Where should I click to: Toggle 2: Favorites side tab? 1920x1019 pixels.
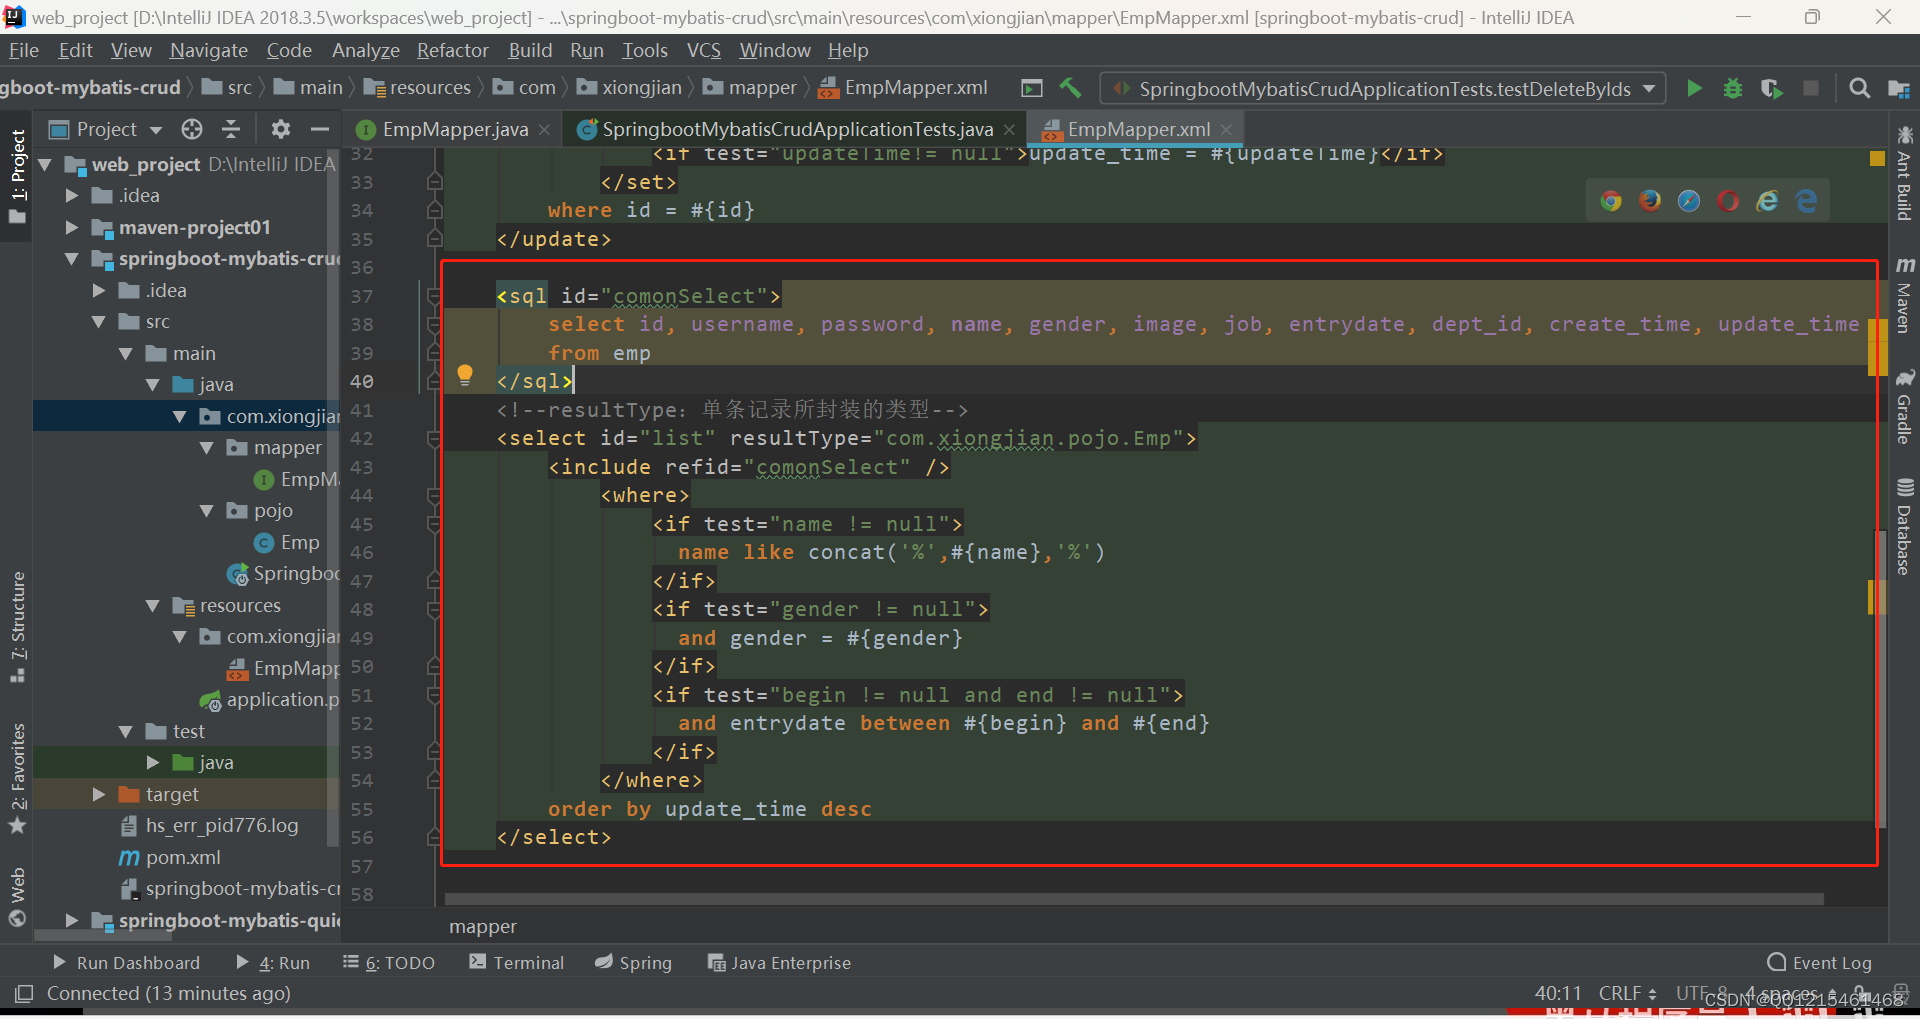[x=17, y=778]
